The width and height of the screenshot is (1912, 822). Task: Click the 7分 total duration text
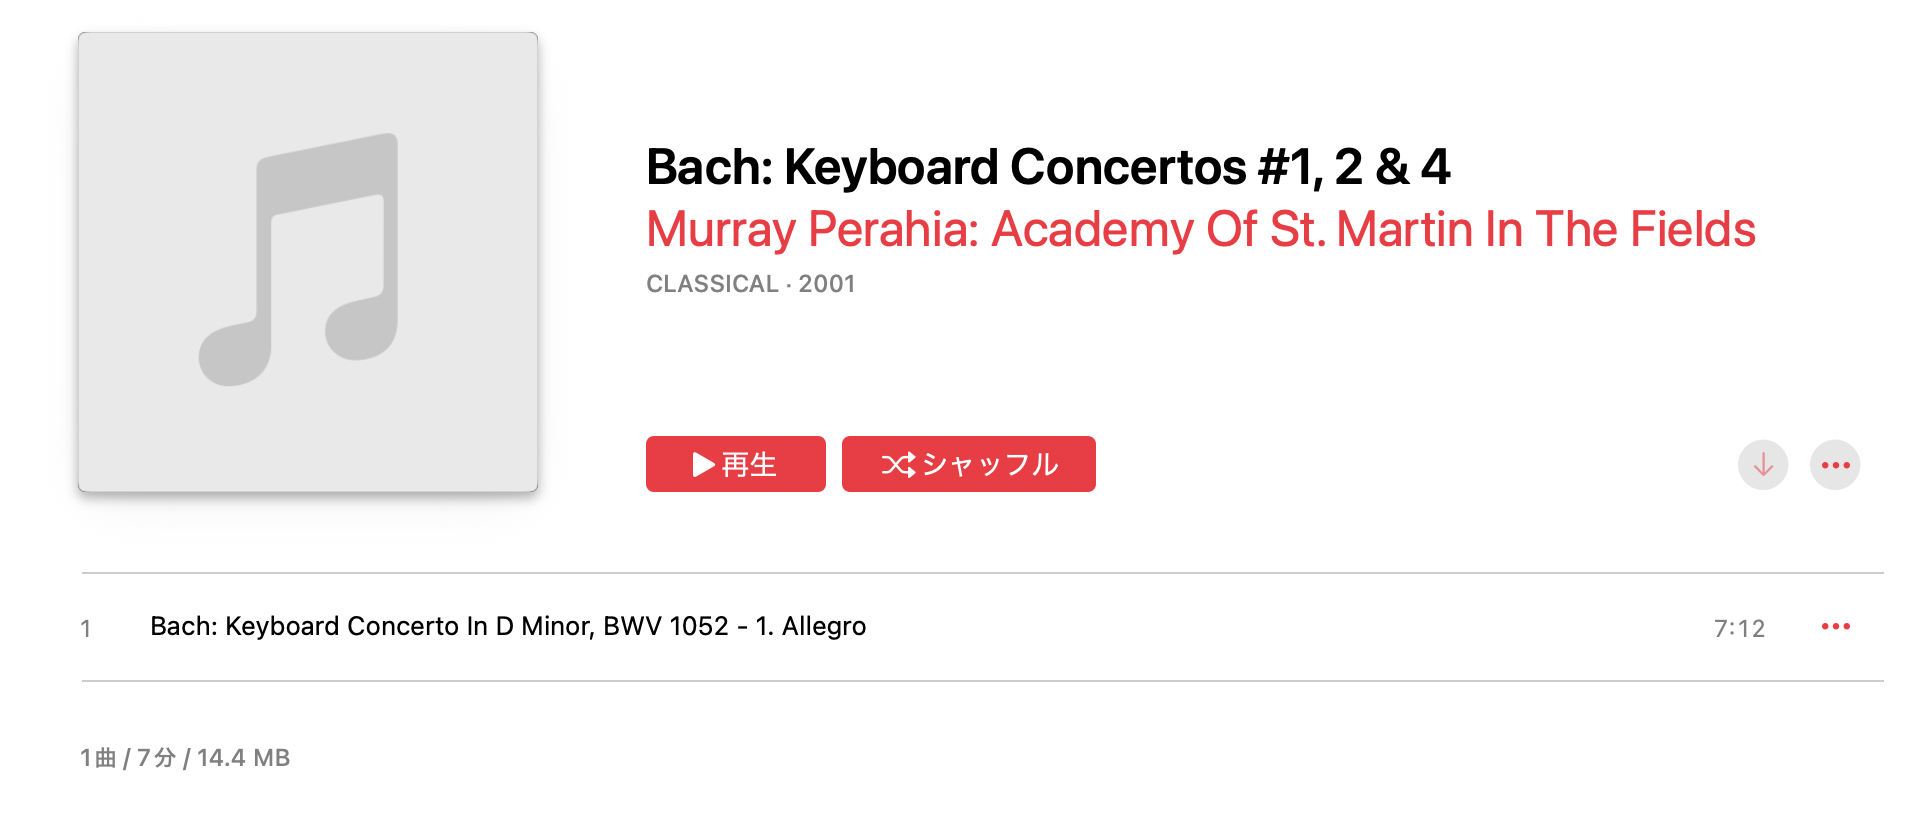156,758
